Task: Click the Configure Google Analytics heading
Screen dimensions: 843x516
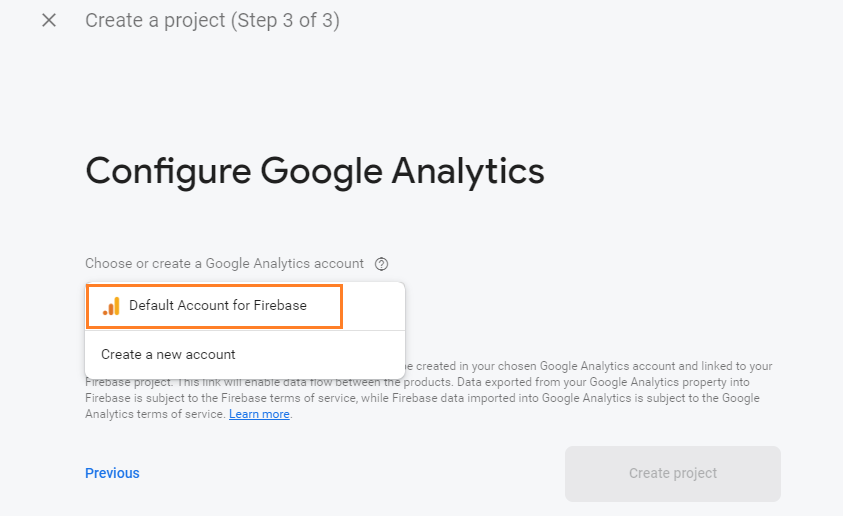Action: pyautogui.click(x=315, y=171)
